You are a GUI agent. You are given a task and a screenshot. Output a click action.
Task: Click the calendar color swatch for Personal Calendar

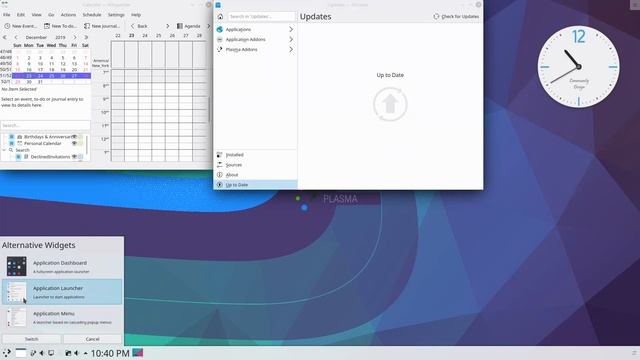81,144
